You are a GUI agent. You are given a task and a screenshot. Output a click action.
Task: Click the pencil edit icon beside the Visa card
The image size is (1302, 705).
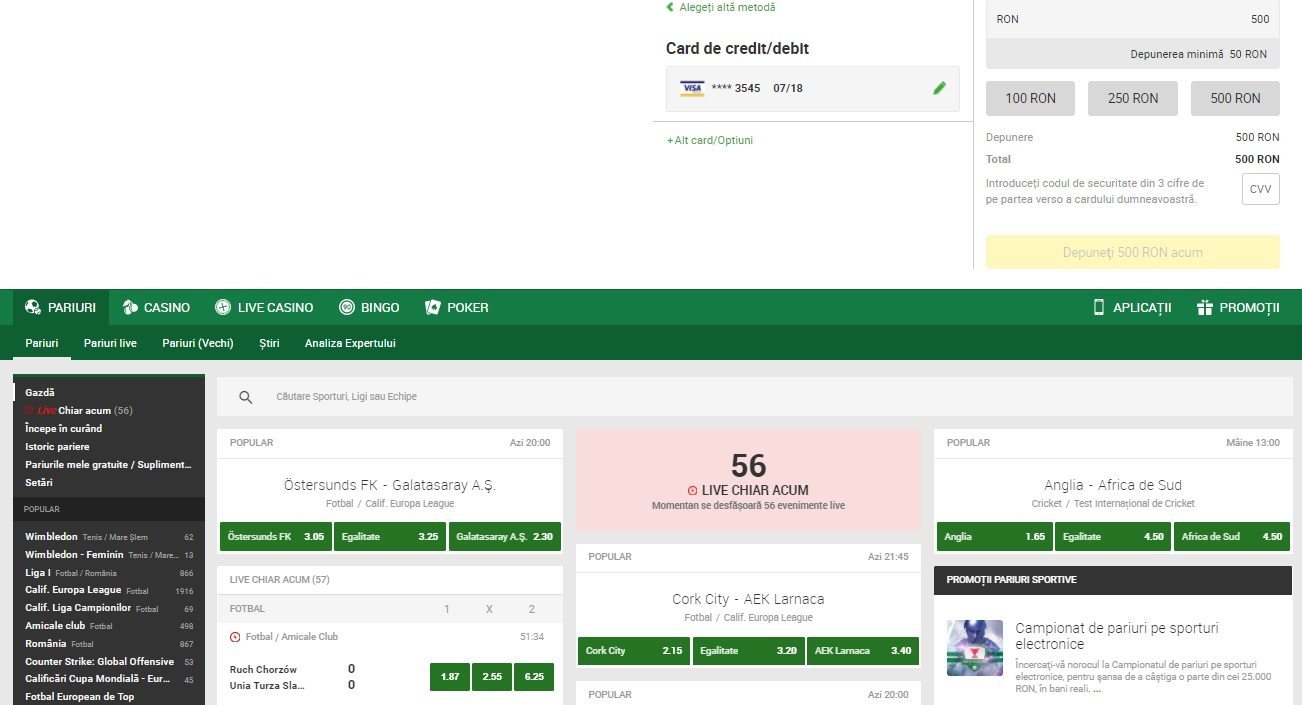click(x=939, y=88)
